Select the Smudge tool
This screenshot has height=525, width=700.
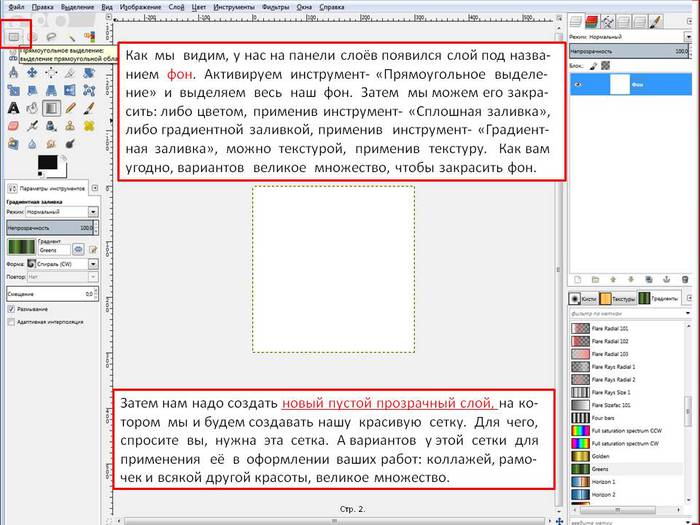tap(51, 144)
